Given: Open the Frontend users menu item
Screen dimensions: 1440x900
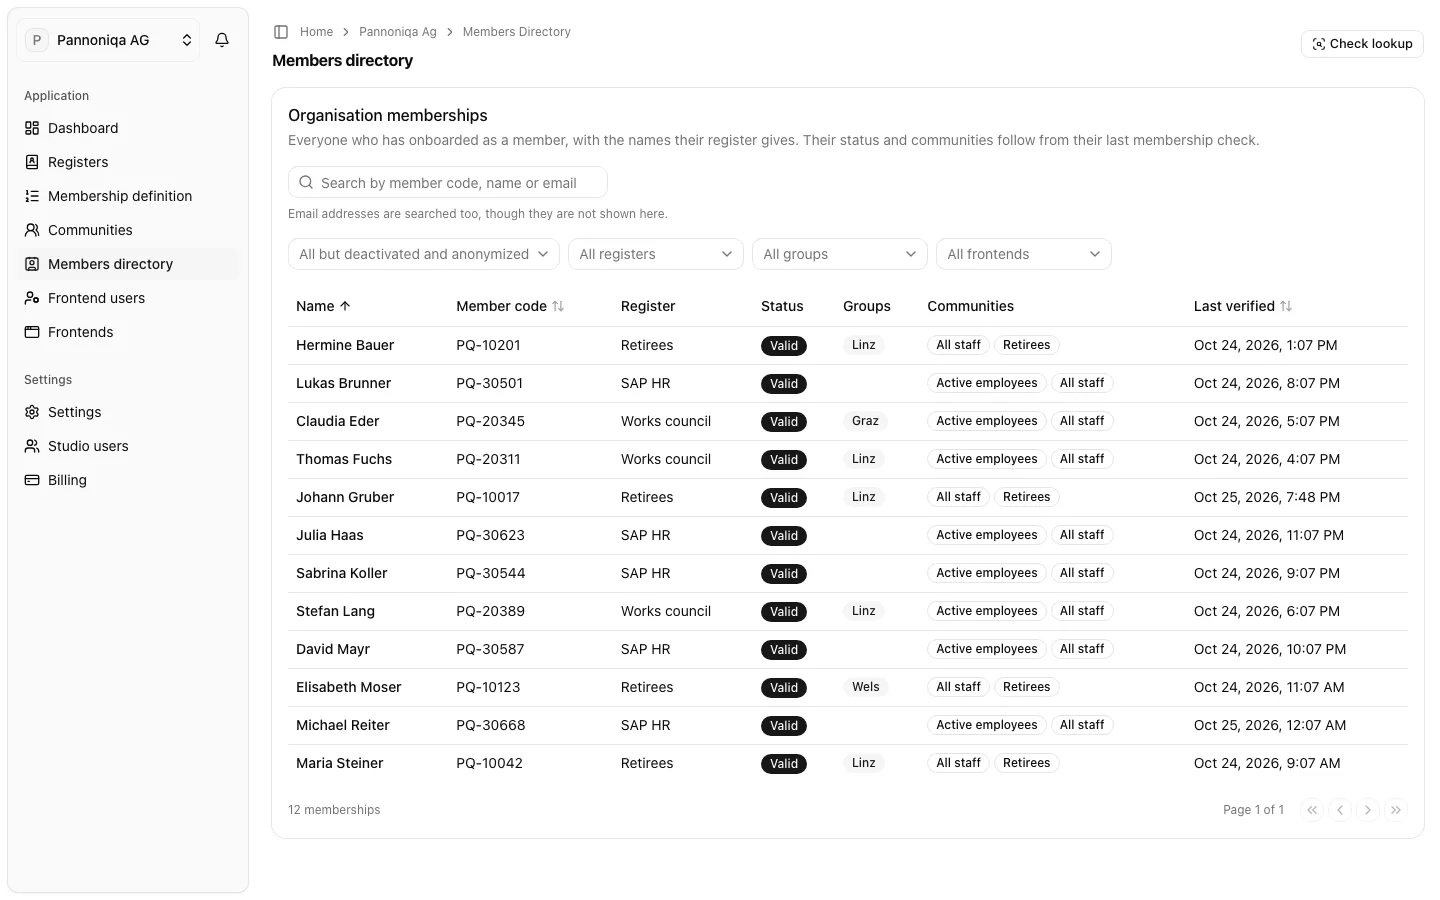Looking at the screenshot, I should tap(128, 298).
